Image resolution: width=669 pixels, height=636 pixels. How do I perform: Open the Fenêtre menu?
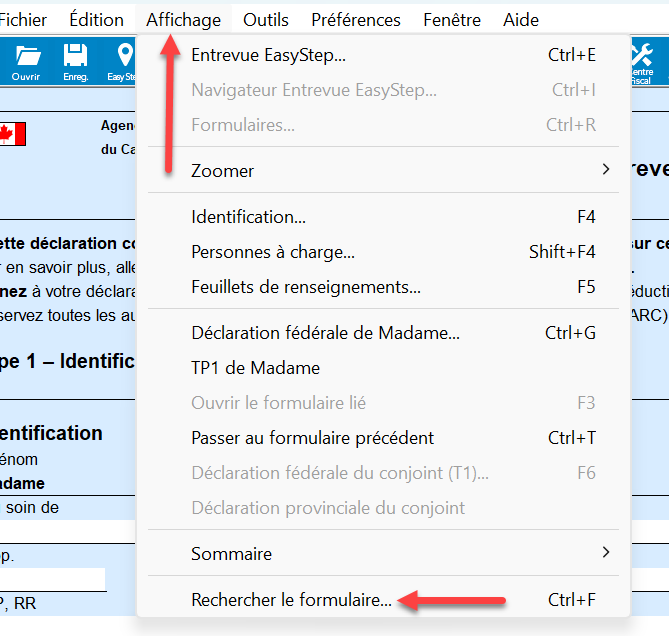pyautogui.click(x=452, y=19)
